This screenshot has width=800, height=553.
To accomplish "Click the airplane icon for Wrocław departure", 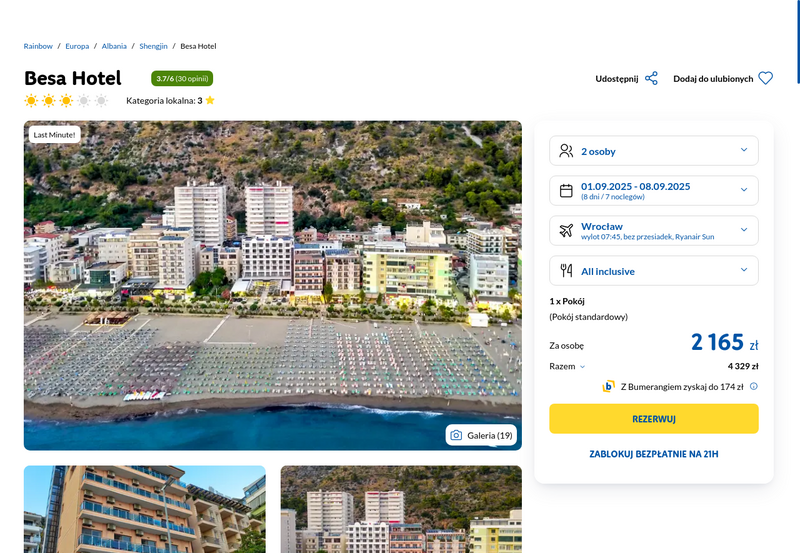I will [566, 231].
